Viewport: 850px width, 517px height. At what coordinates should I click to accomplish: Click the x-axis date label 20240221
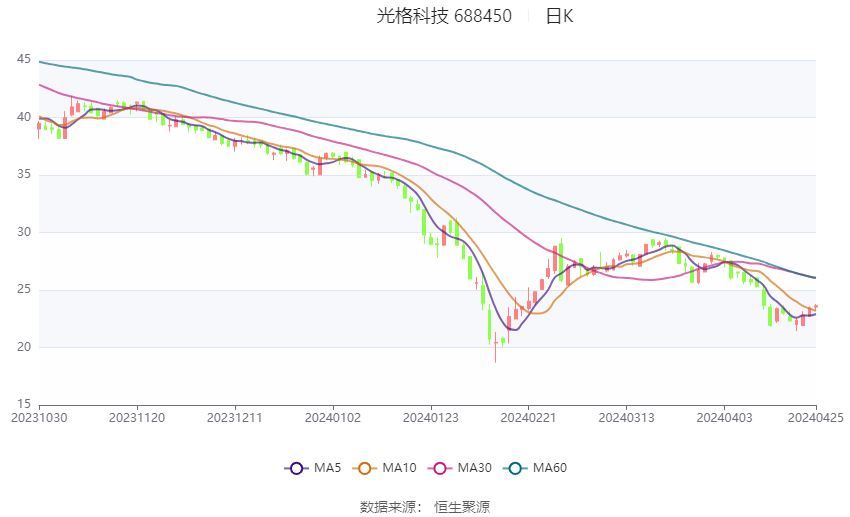pos(529,418)
